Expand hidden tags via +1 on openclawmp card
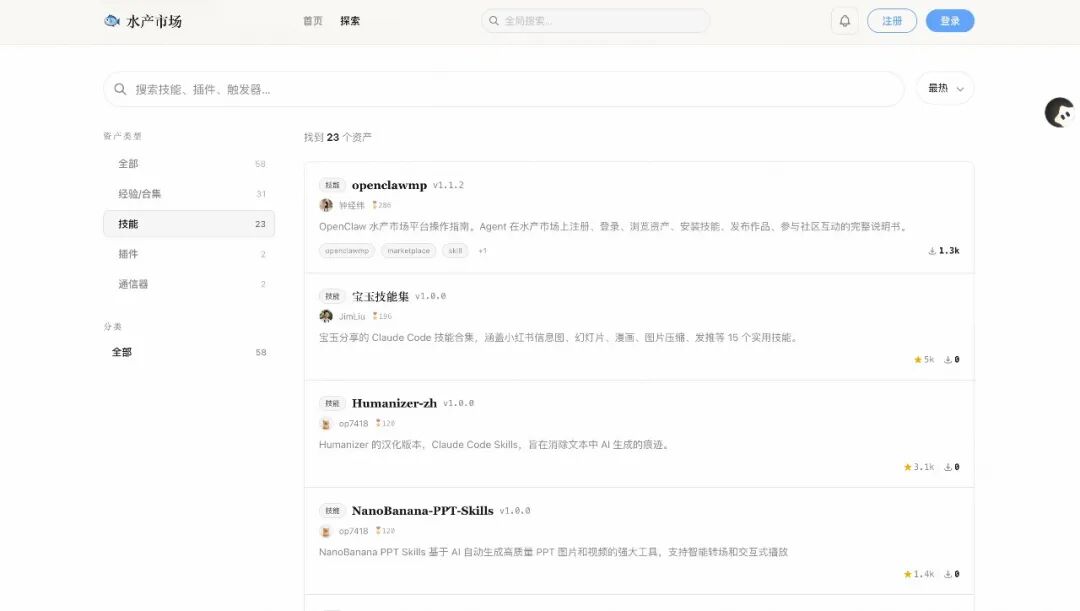 pos(481,250)
